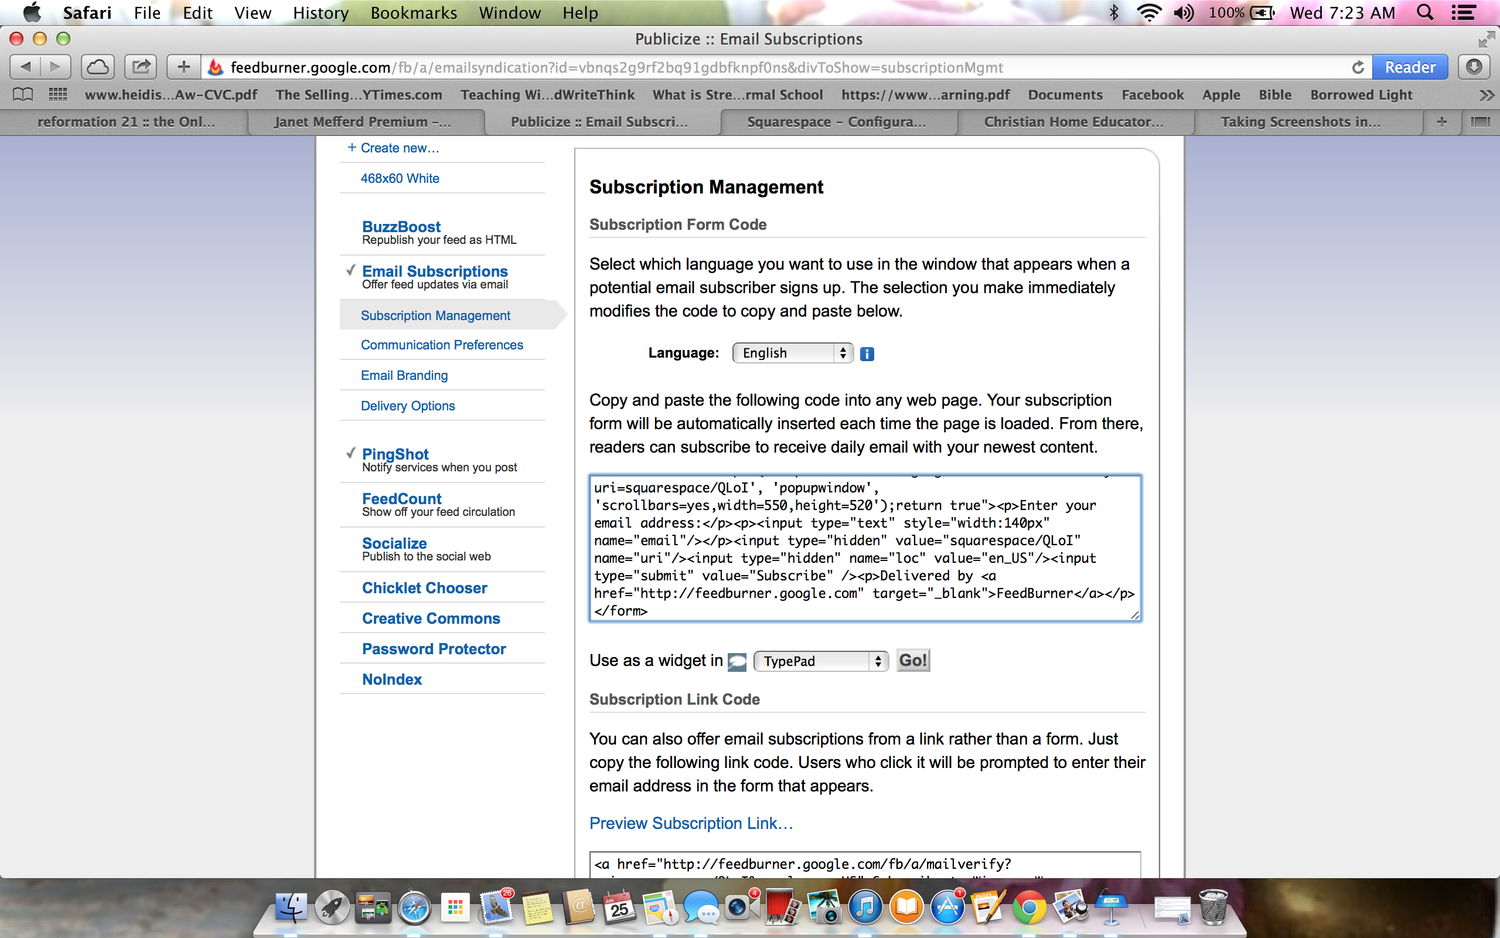
Task: Click the language info icon
Action: pyautogui.click(x=867, y=354)
